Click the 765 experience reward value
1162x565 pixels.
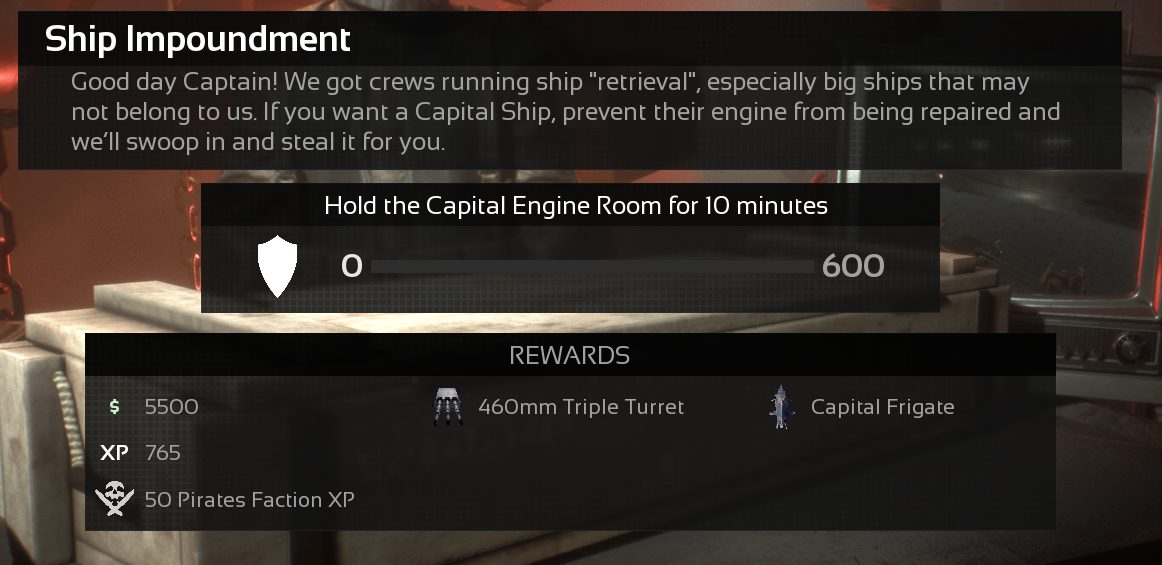[x=163, y=453]
